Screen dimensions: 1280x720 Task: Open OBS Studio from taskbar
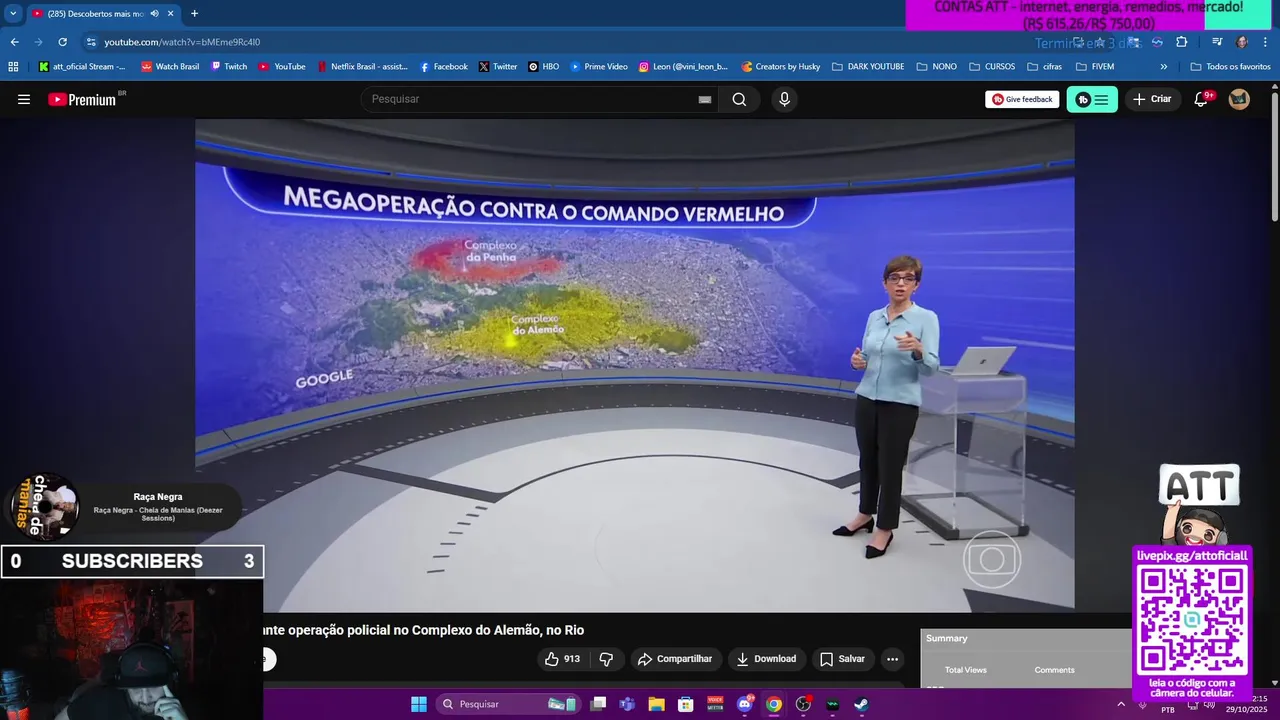pos(803,704)
